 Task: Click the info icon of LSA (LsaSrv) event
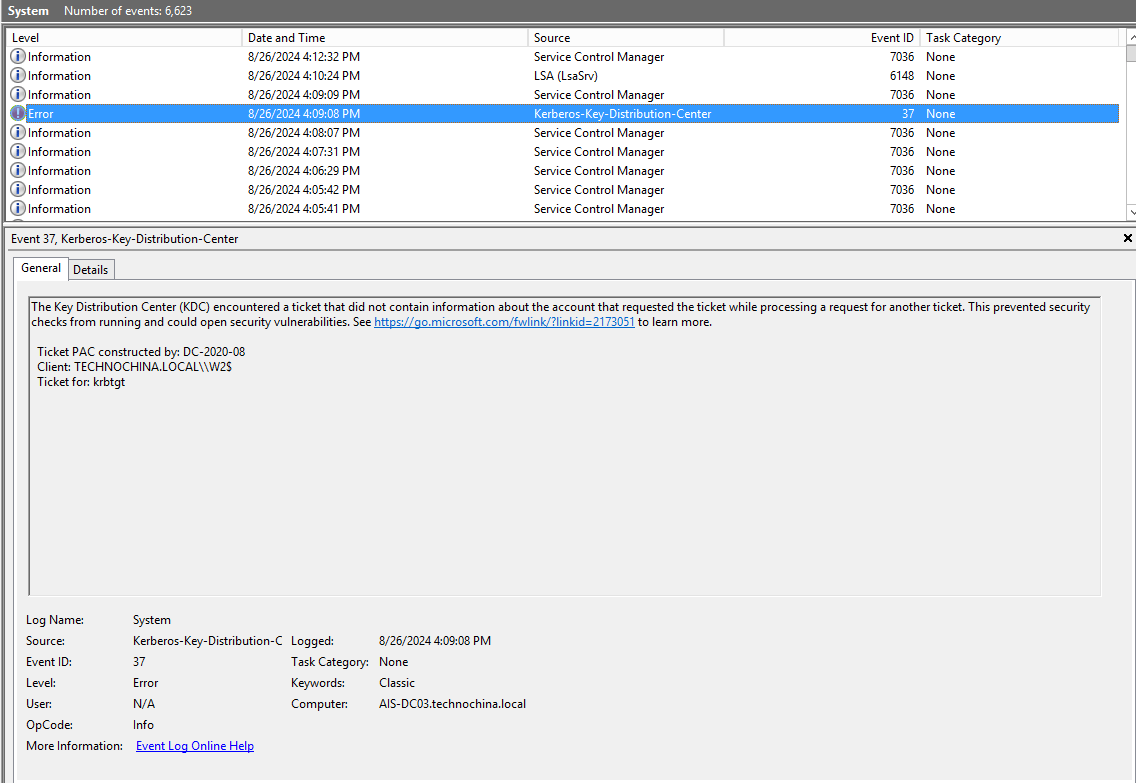tap(17, 75)
